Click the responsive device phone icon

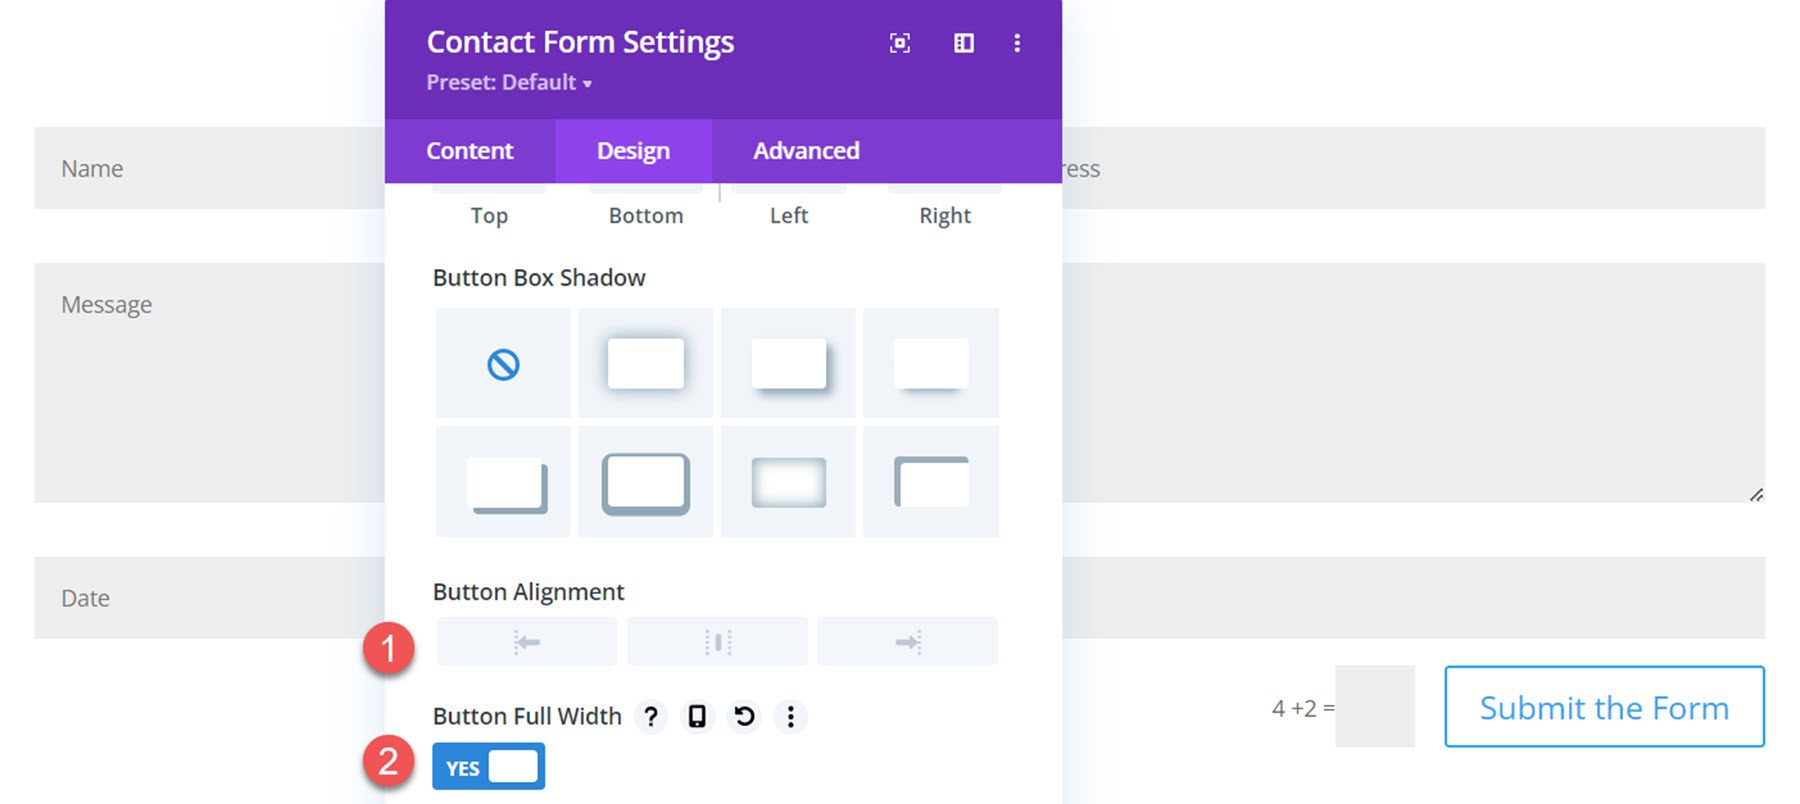[697, 716]
